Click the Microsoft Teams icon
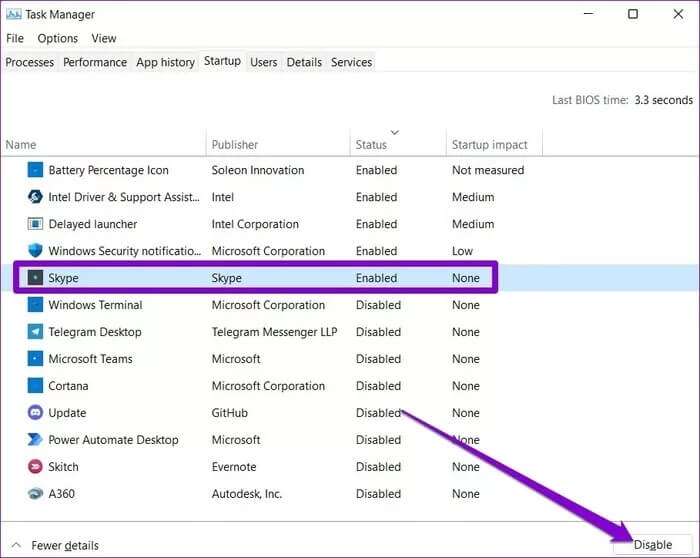700x558 pixels. click(x=35, y=358)
